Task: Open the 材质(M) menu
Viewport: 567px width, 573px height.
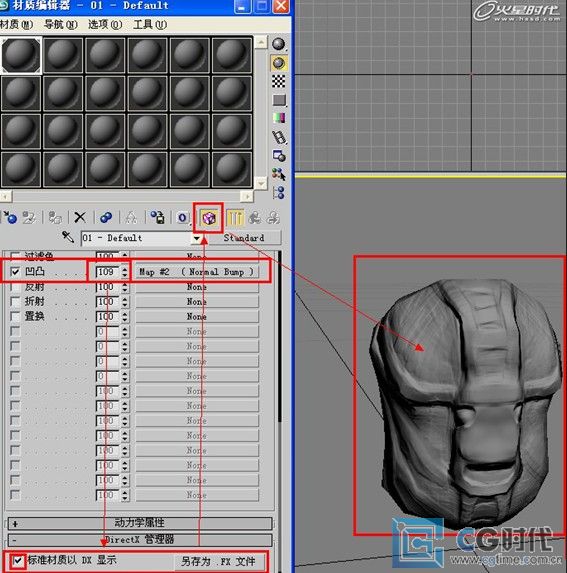Action: coord(16,24)
